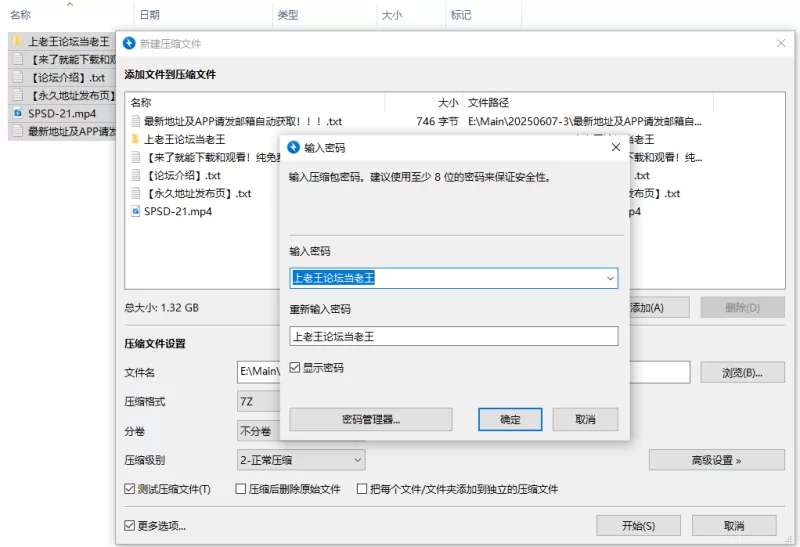Click the 重新输入密码 field
Screen dimensions: 800x547
coord(454,336)
